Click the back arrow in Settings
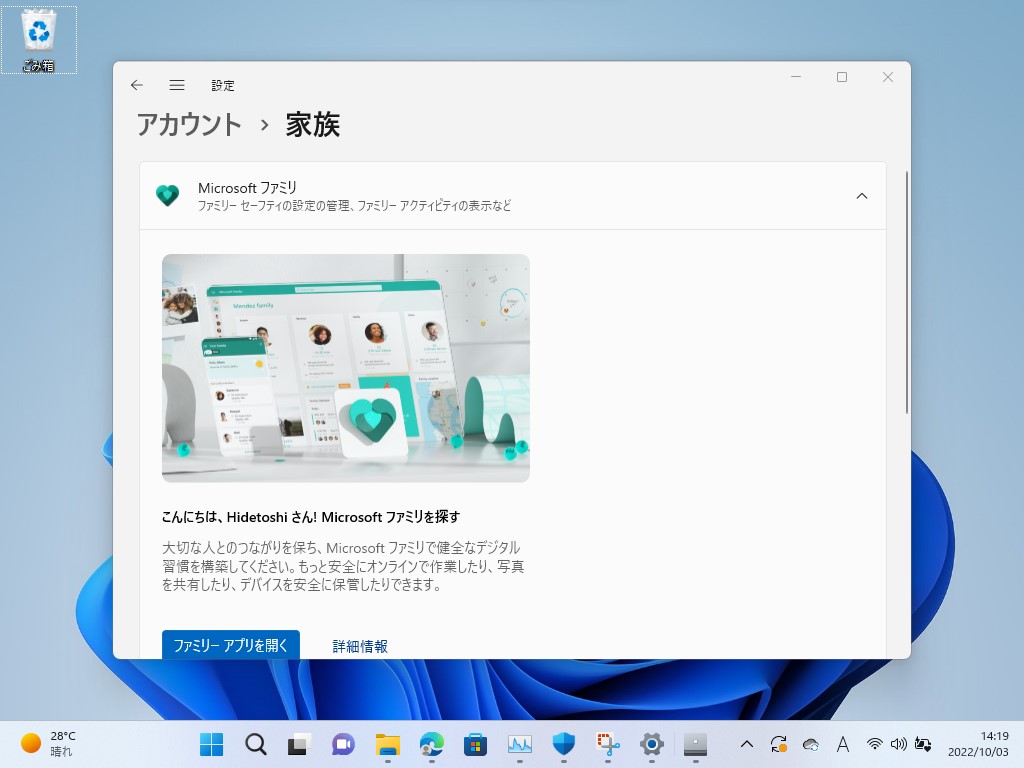 (137, 85)
